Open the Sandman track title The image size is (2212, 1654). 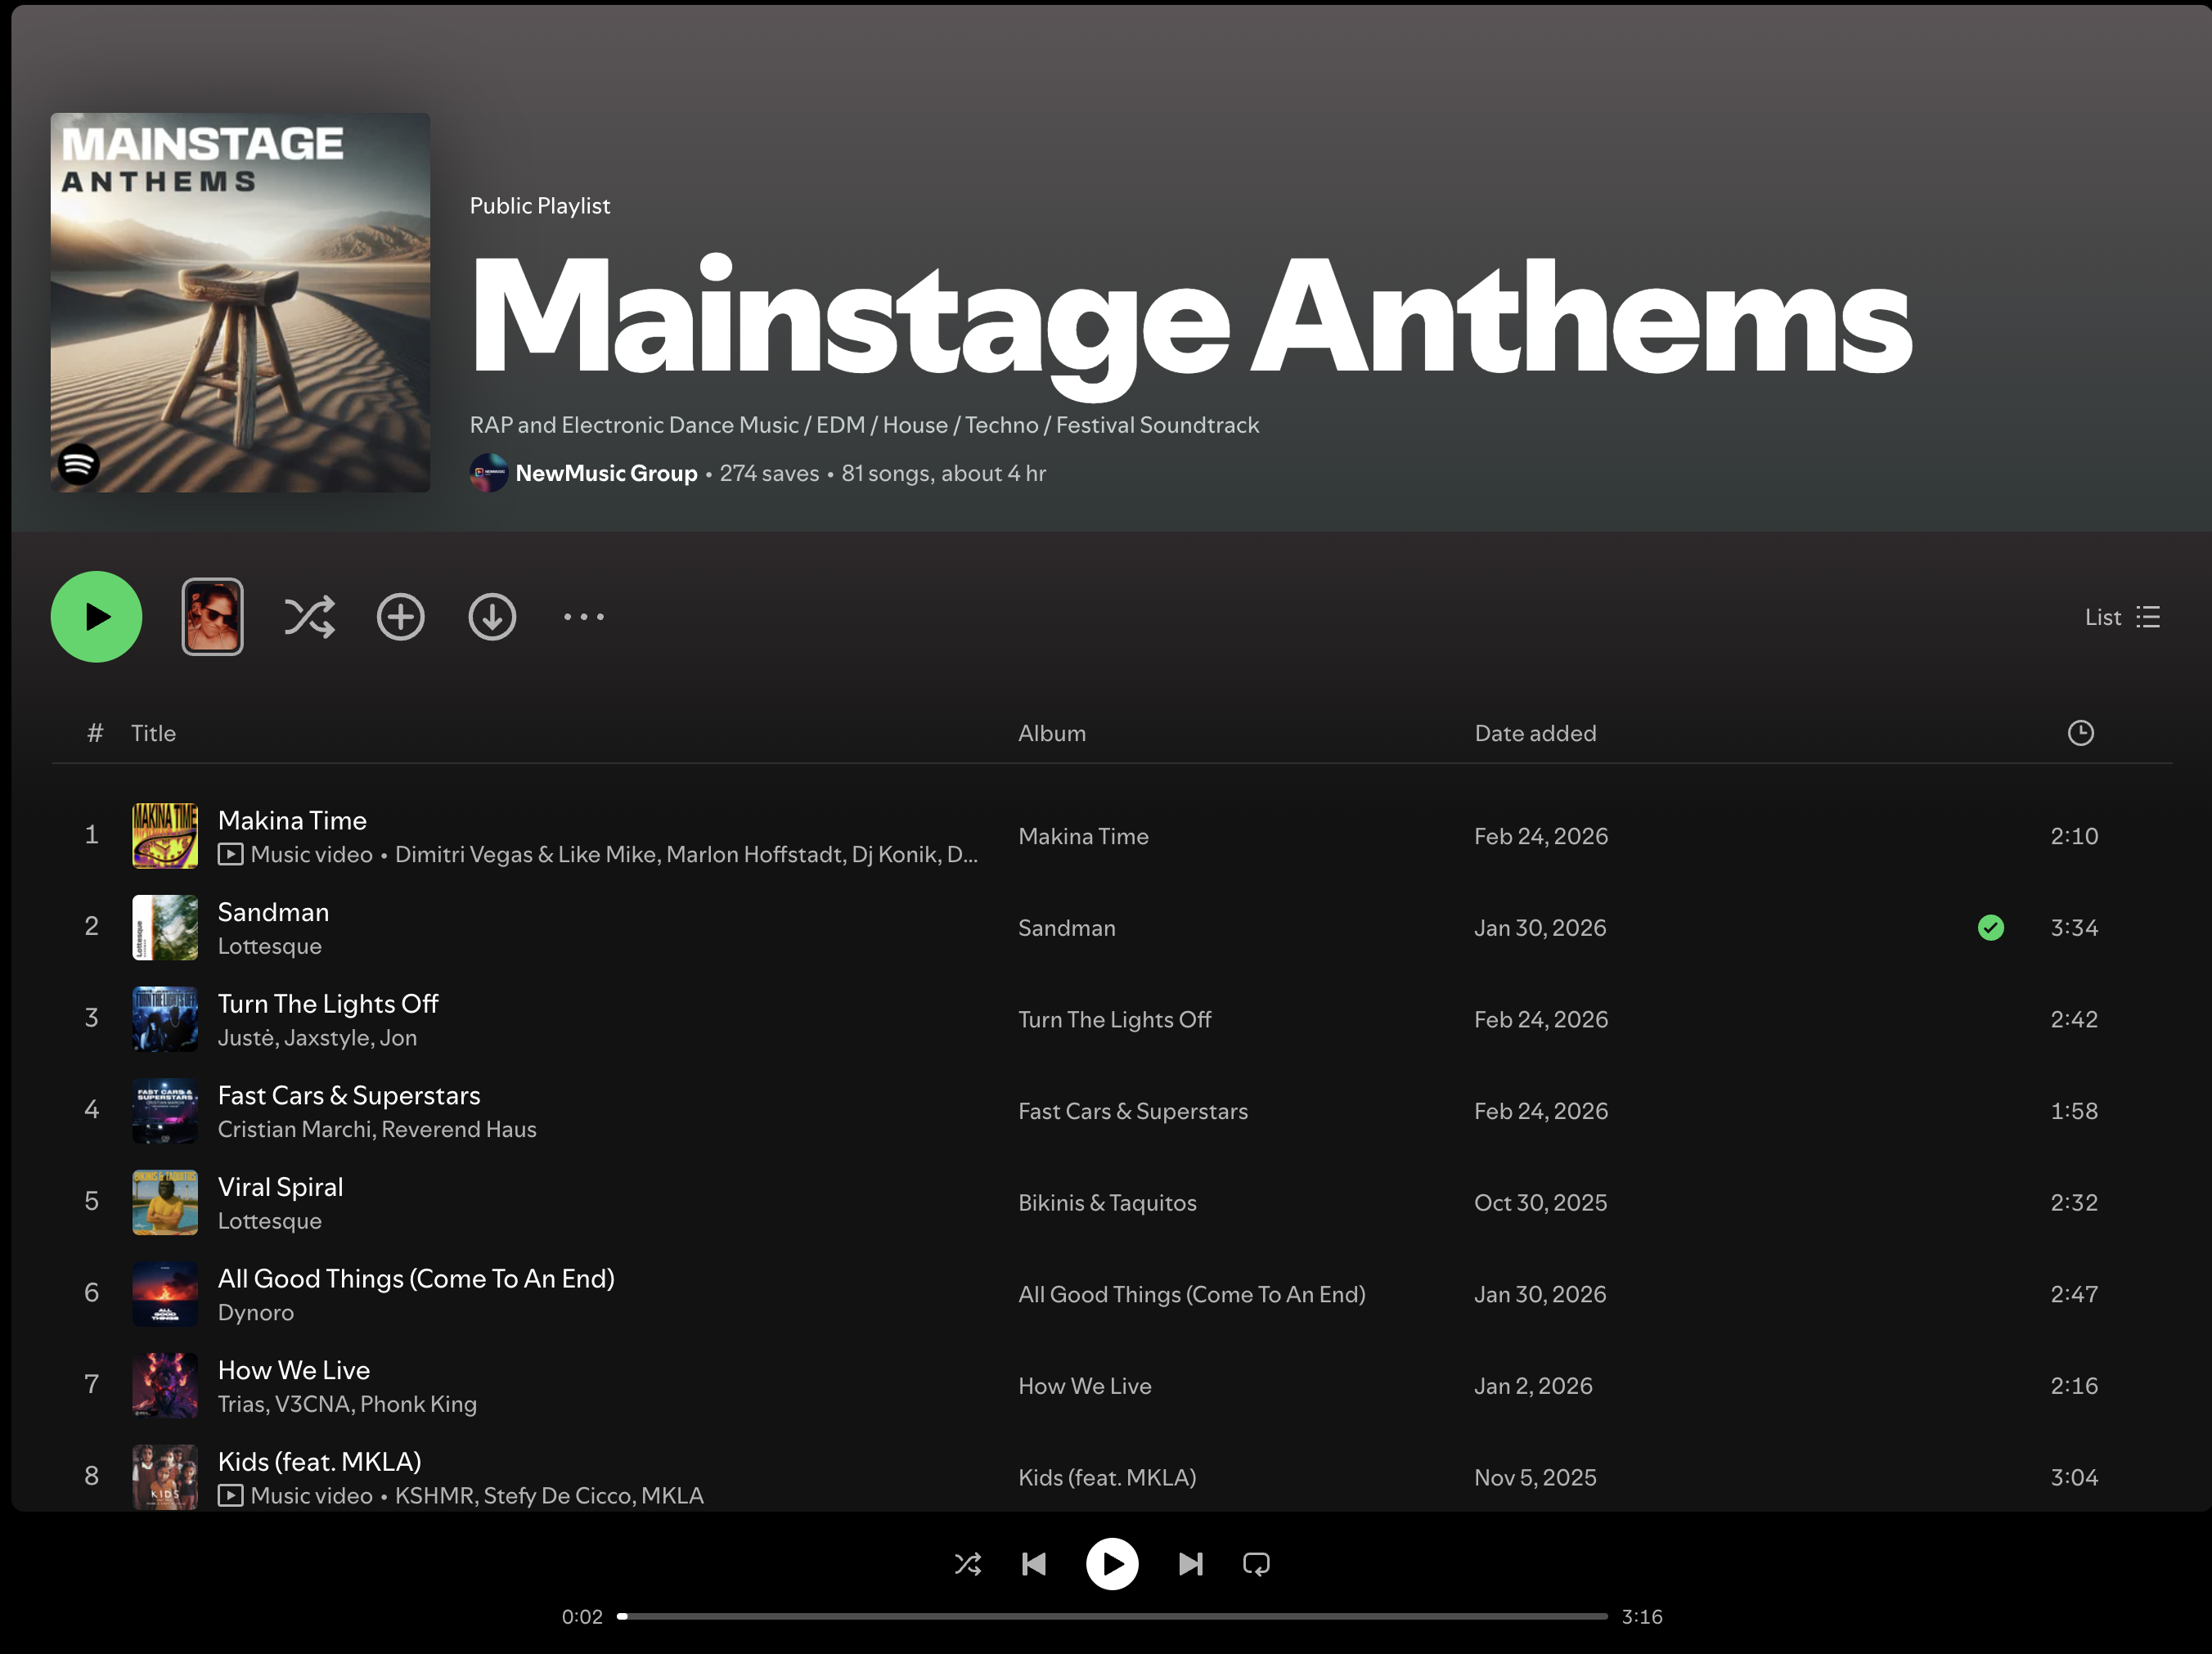coord(273,912)
